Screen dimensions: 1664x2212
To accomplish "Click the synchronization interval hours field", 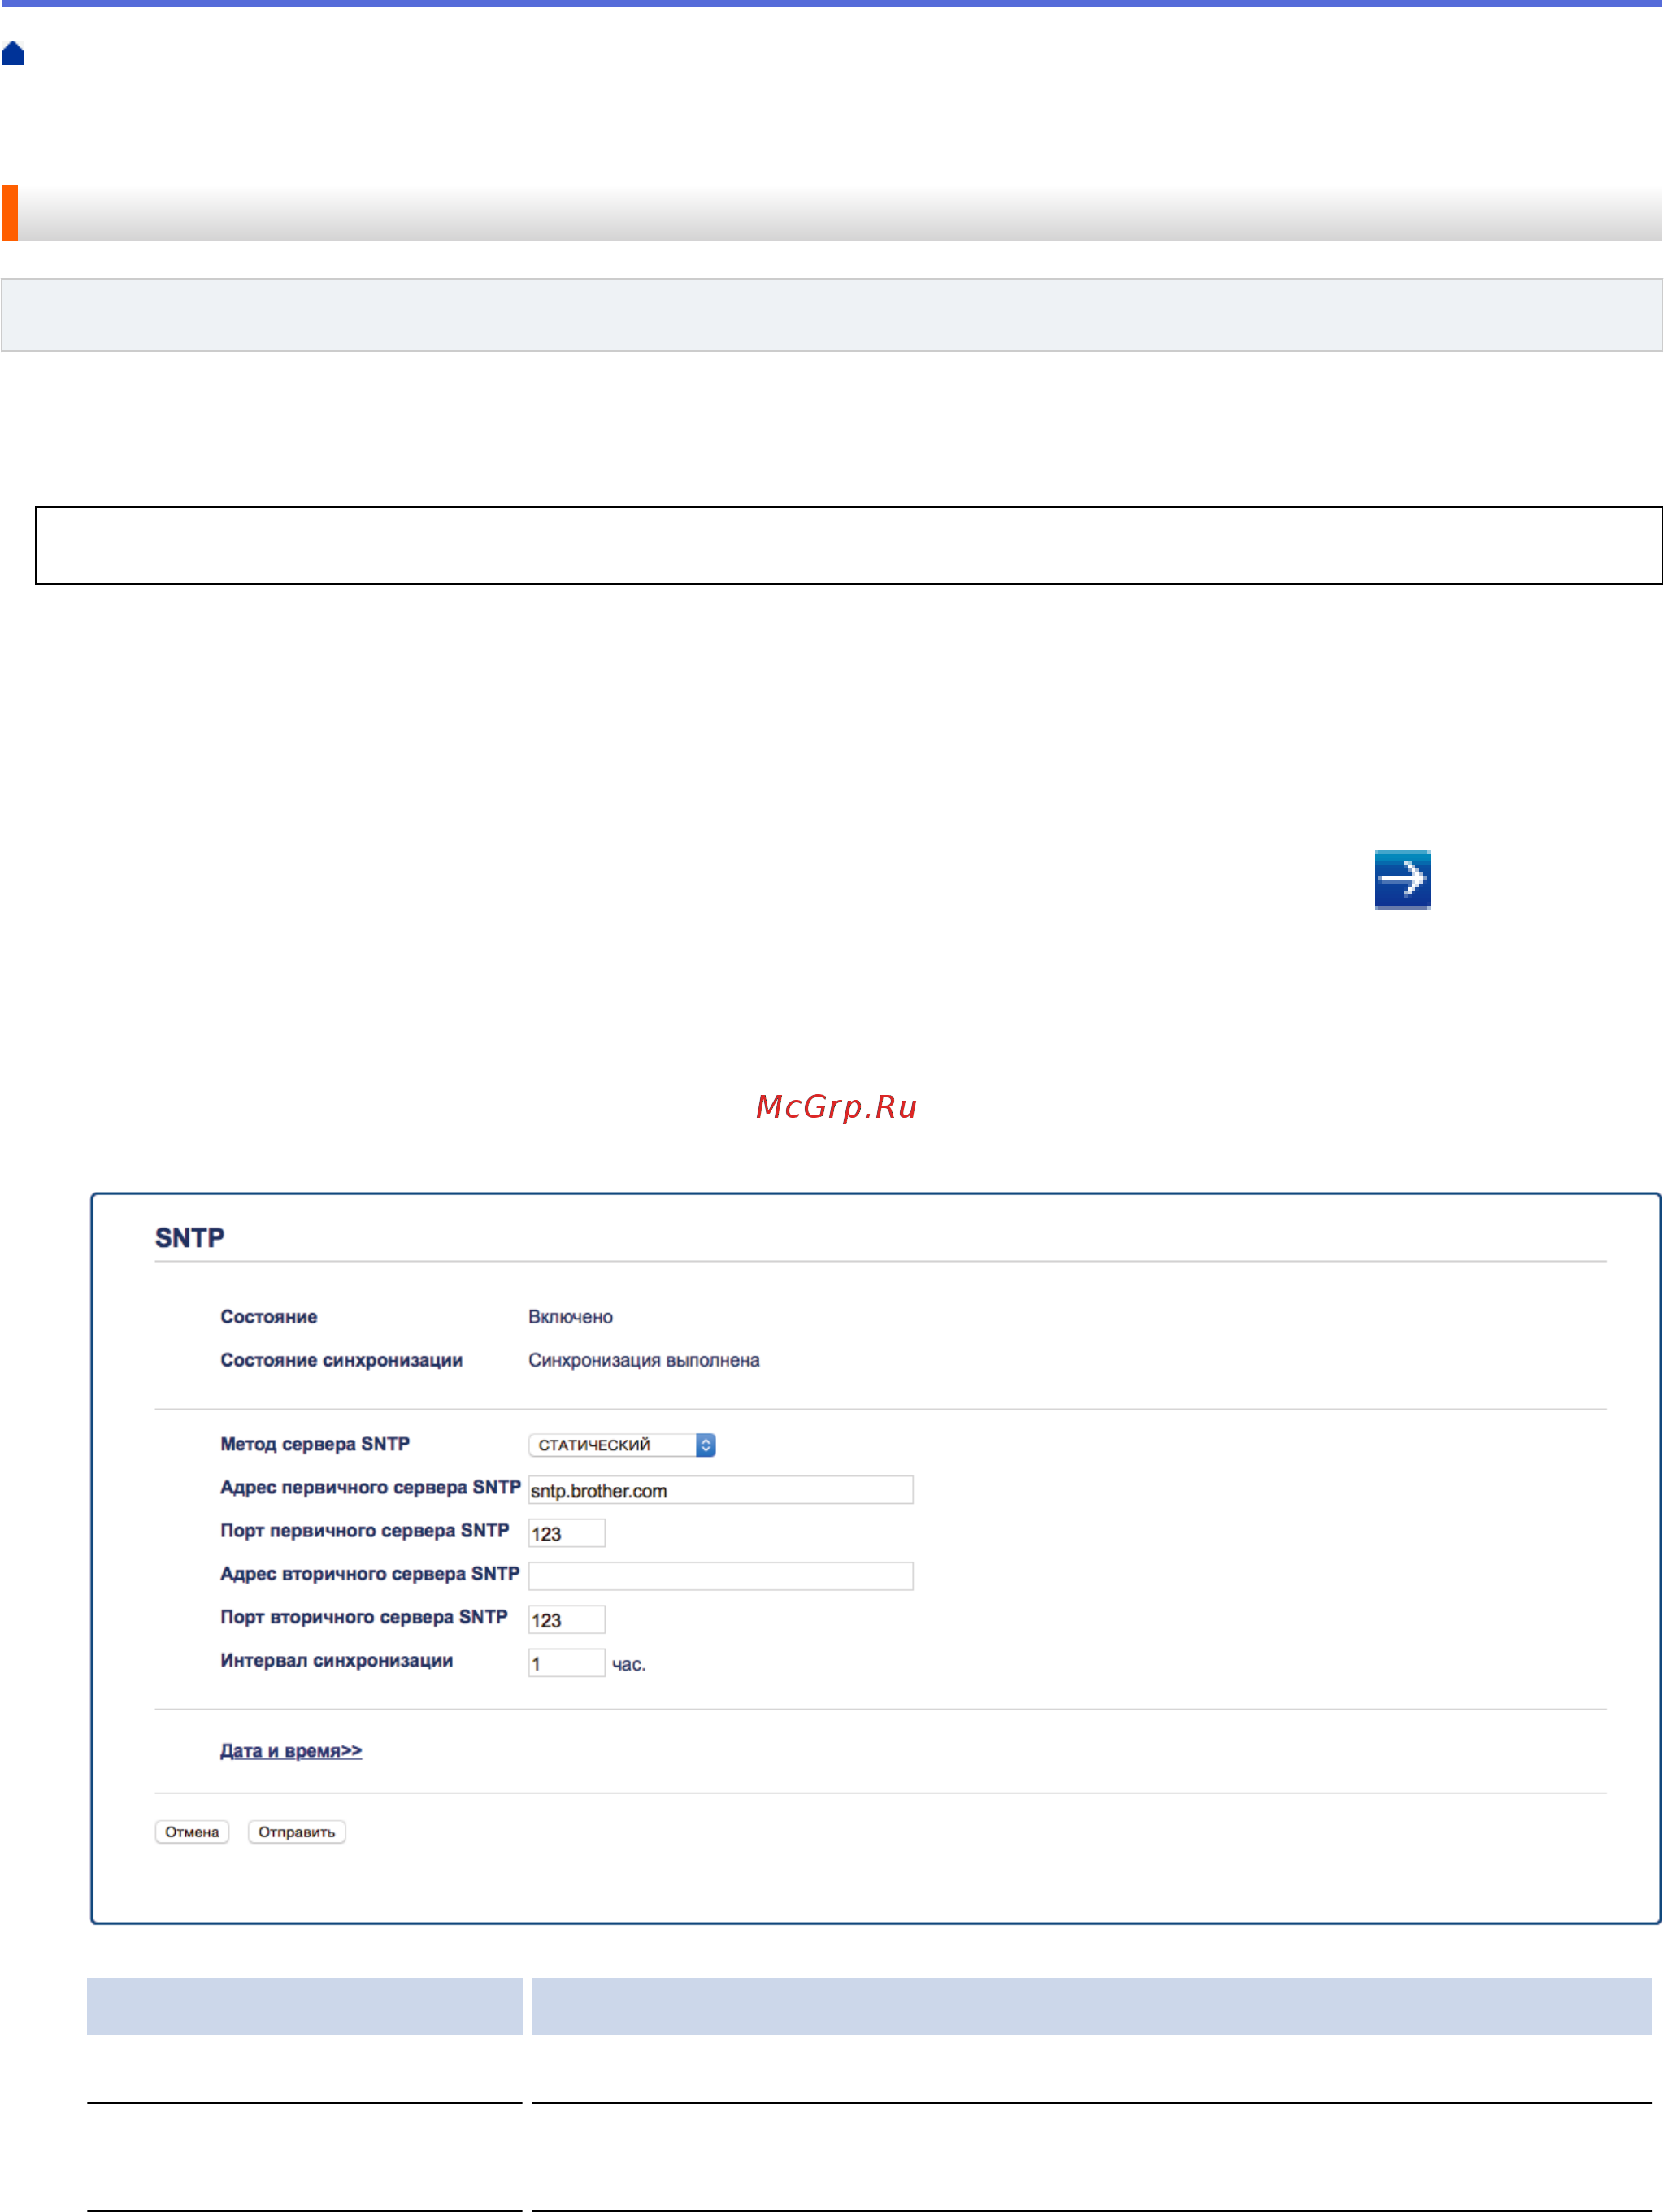I will point(566,1663).
